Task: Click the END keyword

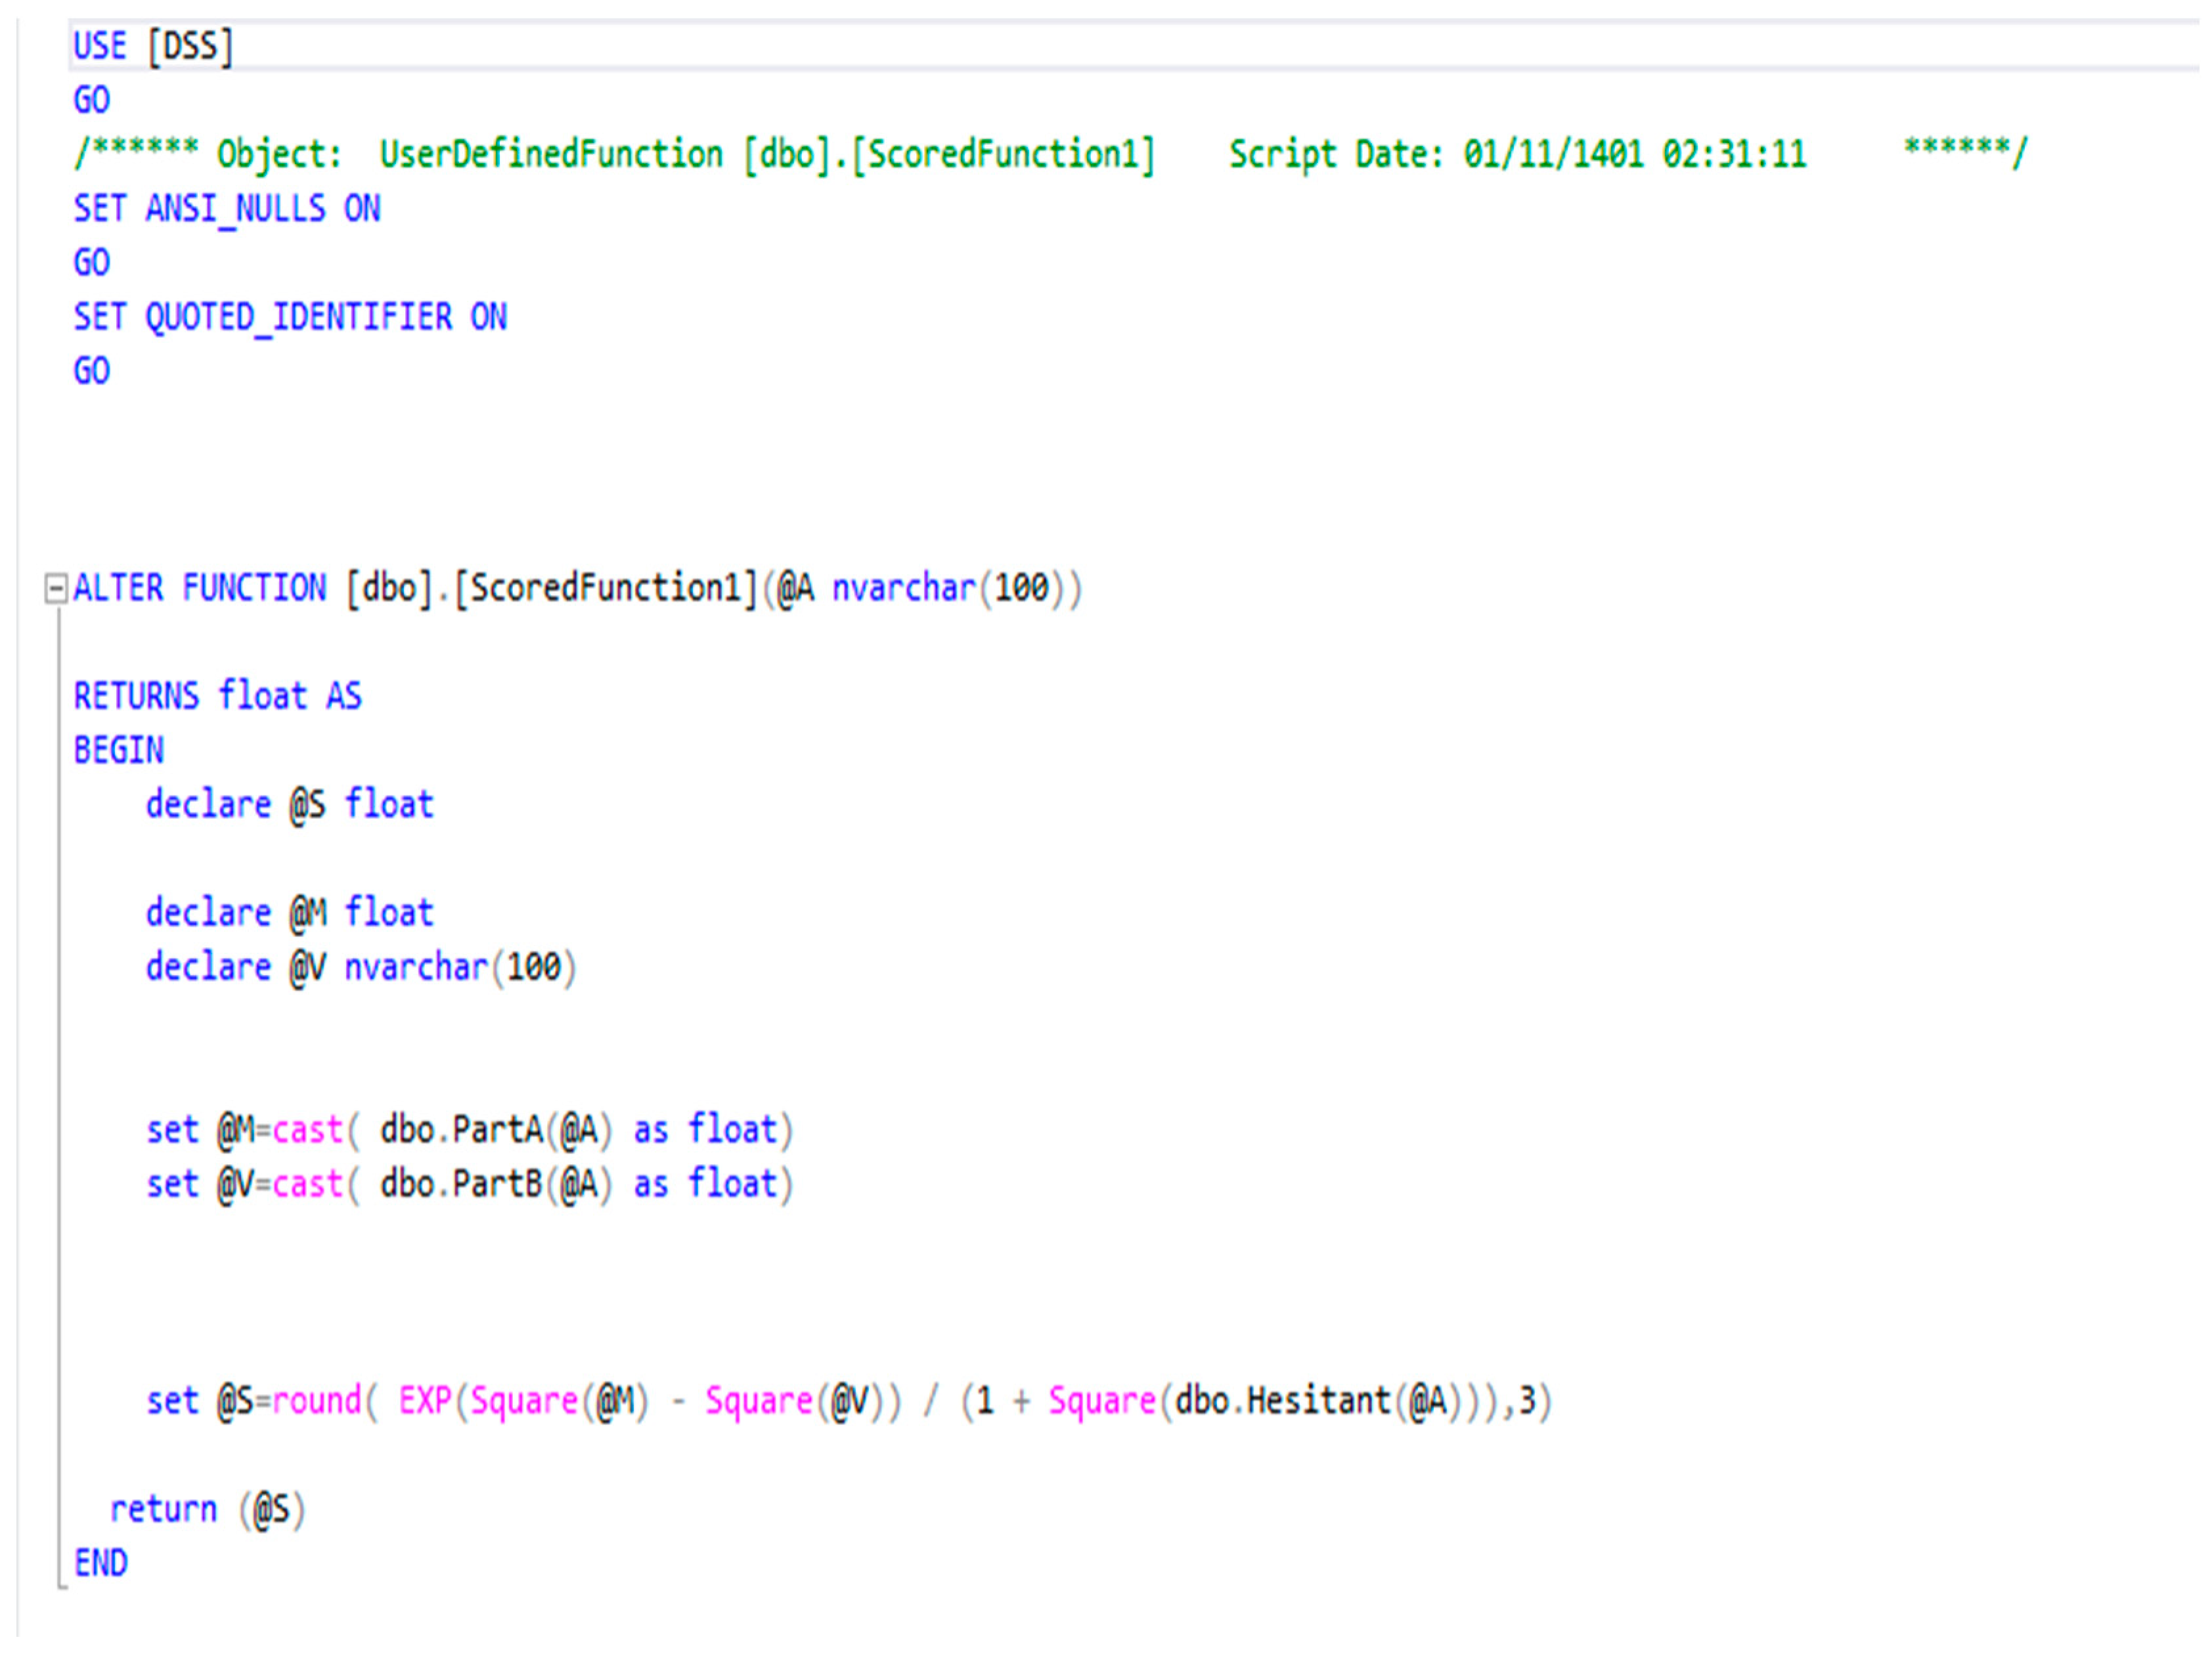Action: pos(100,1563)
